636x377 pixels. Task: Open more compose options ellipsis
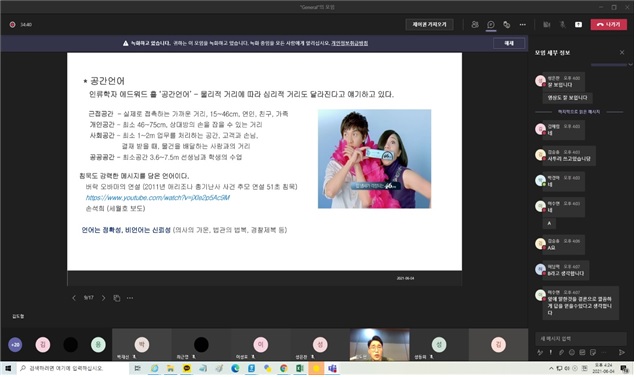click(604, 352)
